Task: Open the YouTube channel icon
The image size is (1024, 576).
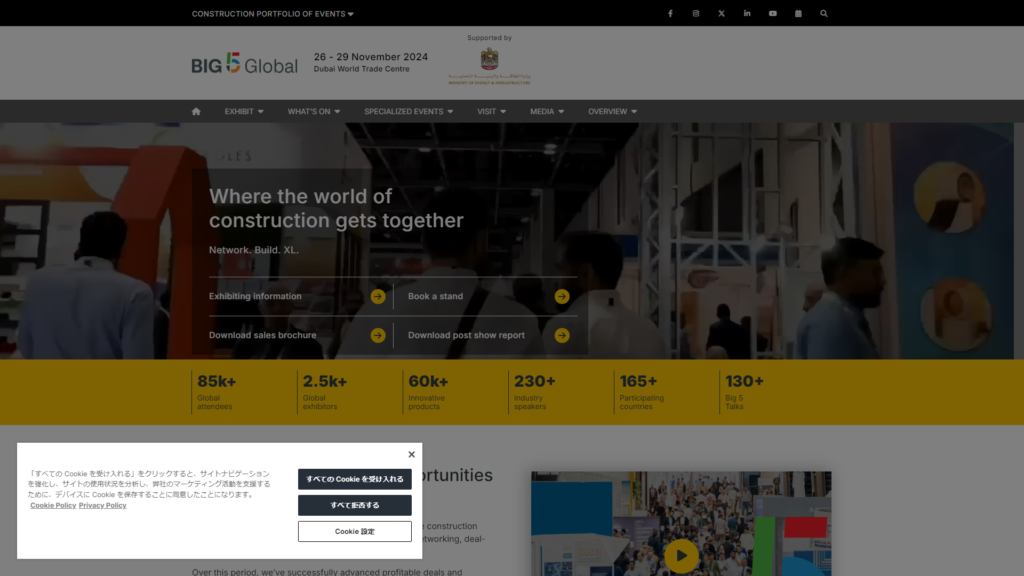Action: (x=773, y=13)
